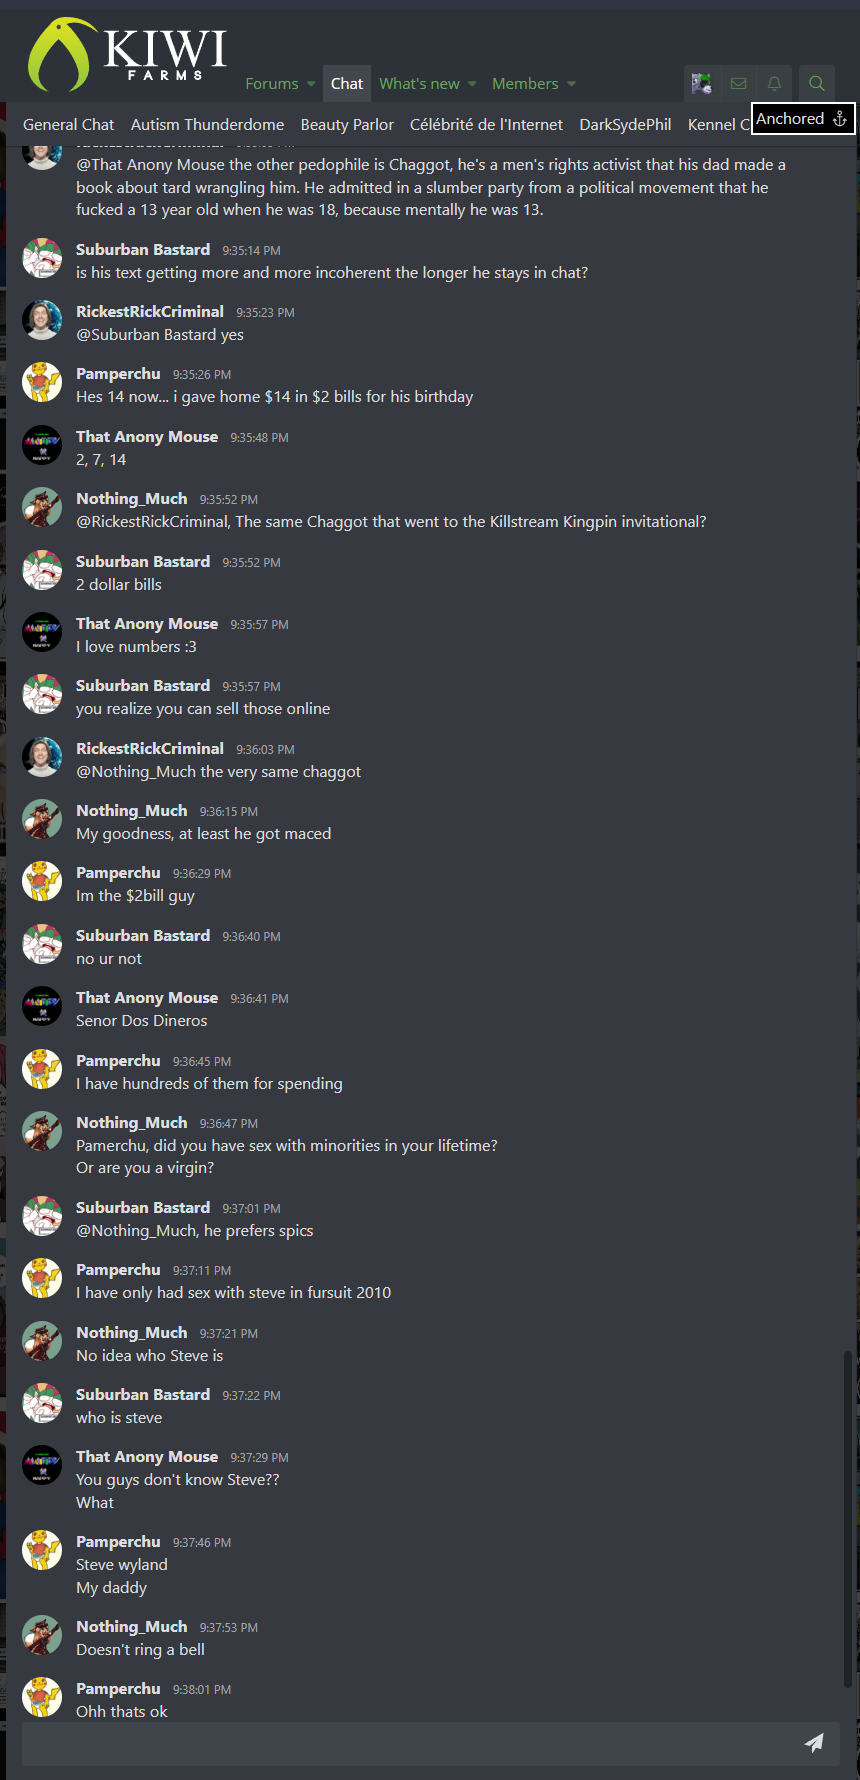Screen dimensions: 860x1780
Task: Select the Chat navigation tab
Action: [347, 83]
